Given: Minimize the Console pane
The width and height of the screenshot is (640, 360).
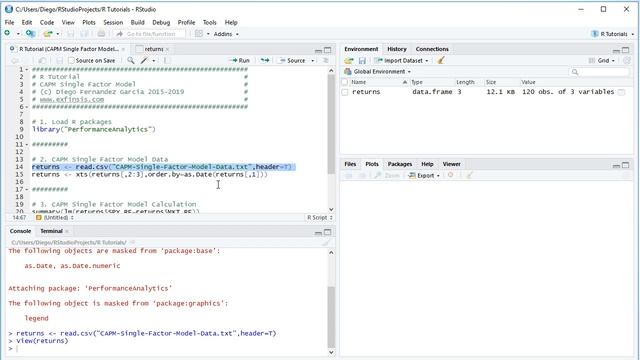Looking at the screenshot, I should (x=318, y=233).
